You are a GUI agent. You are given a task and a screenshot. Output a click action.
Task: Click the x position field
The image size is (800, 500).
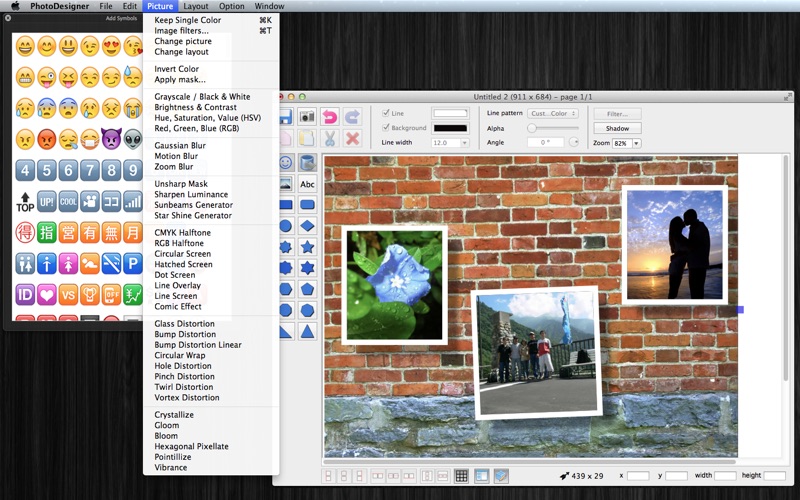638,476
